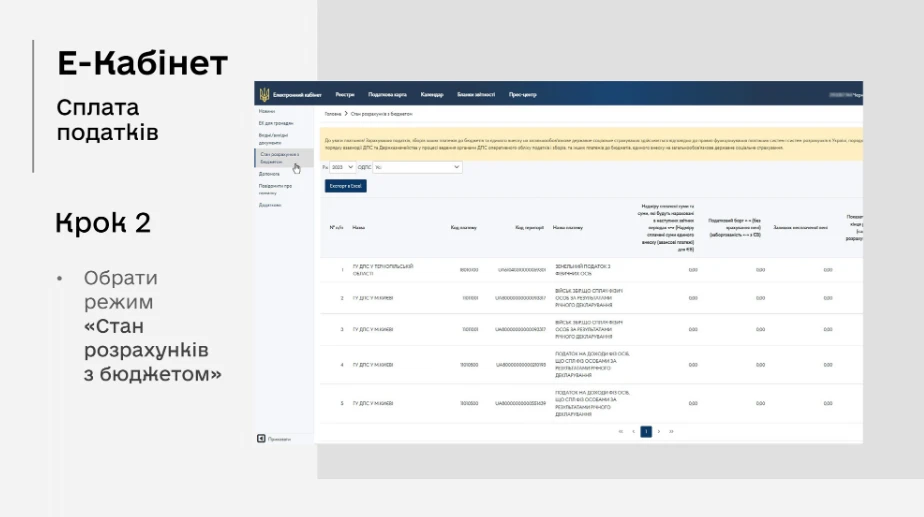Open Бланки звітності in navigation bar
Viewport: 924px width, 517px height.
(x=476, y=94)
